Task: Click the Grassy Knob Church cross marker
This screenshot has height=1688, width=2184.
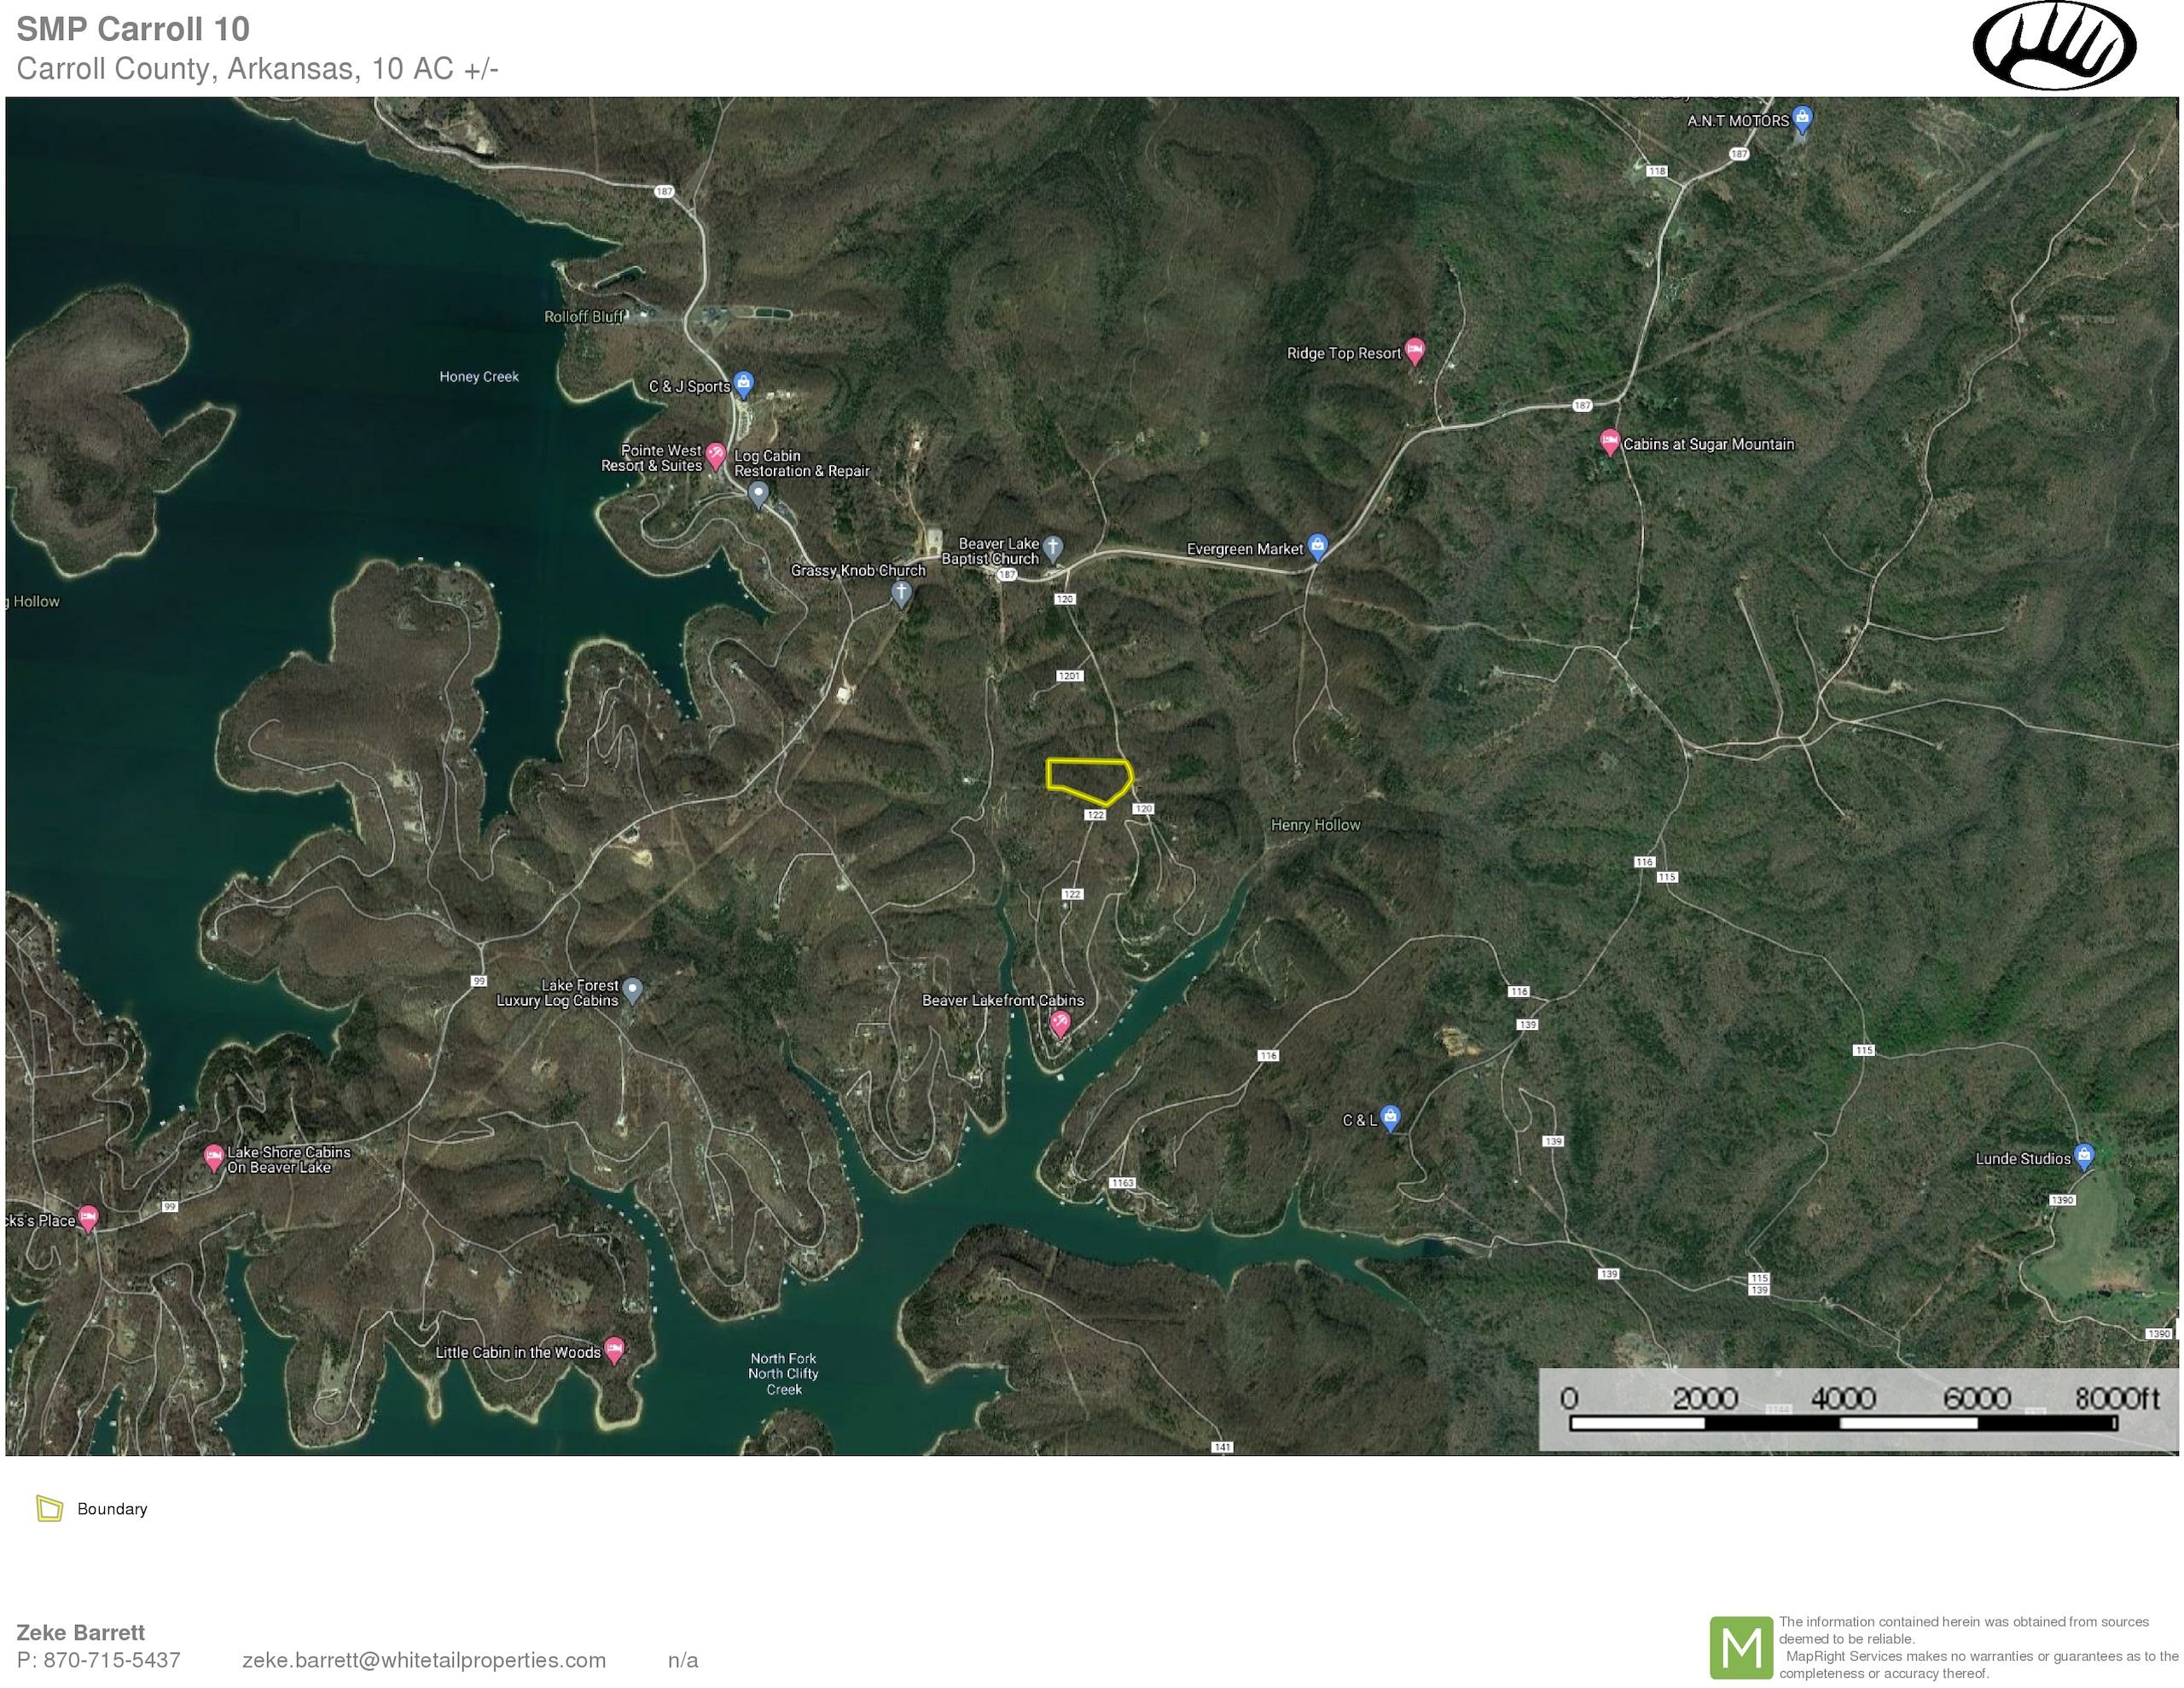Action: 901,593
